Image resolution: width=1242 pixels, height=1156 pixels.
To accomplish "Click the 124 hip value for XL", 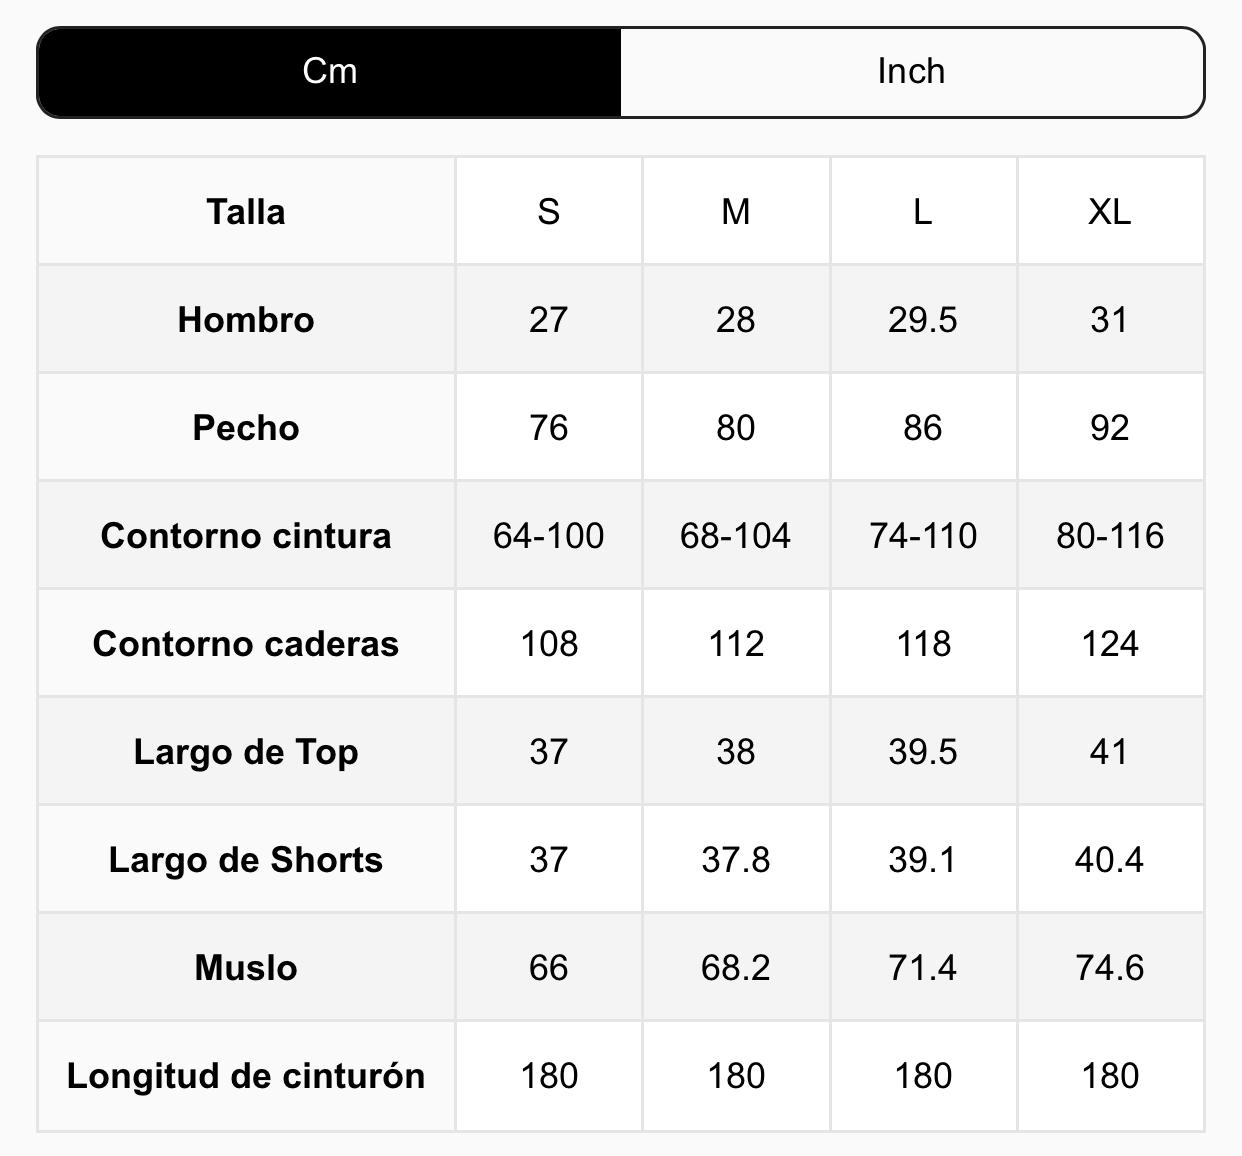I will [x=1109, y=644].
